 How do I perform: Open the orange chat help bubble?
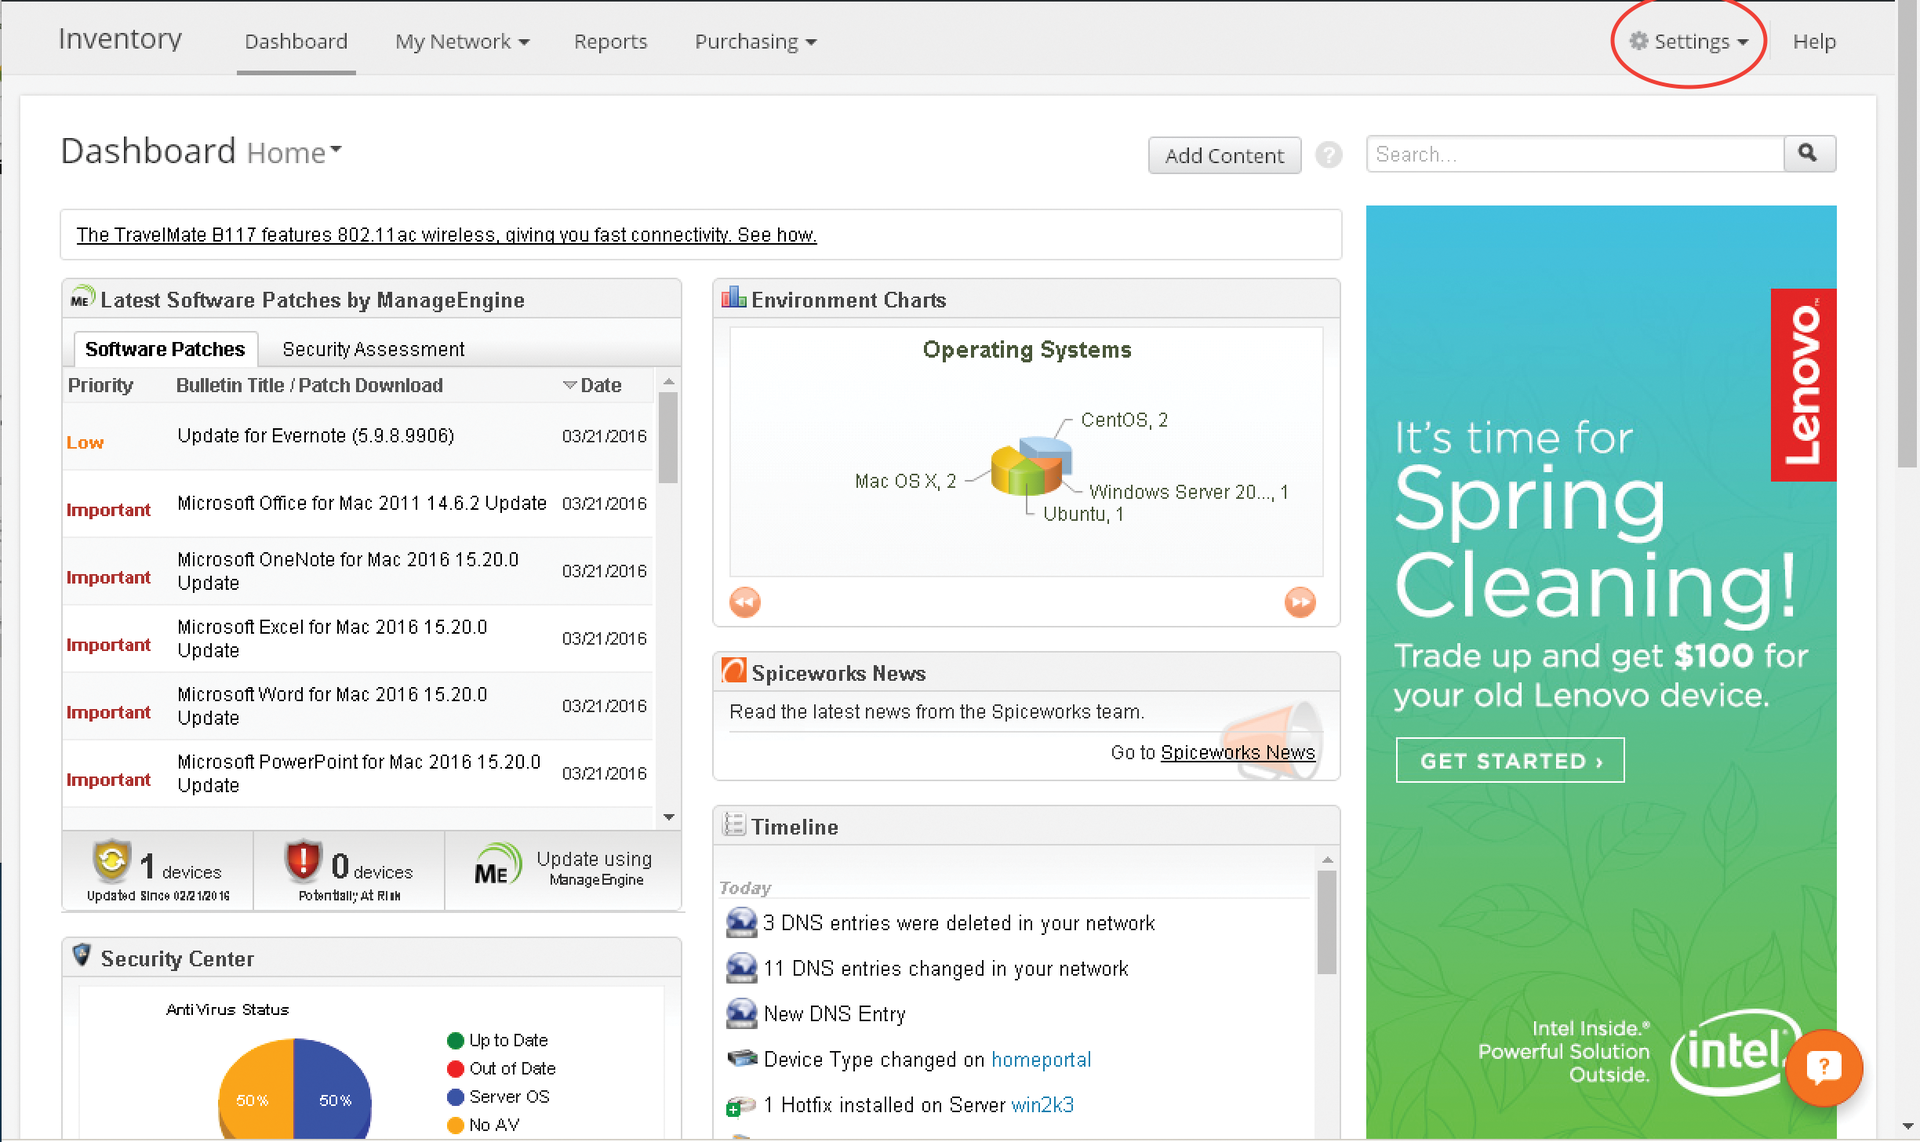point(1823,1067)
